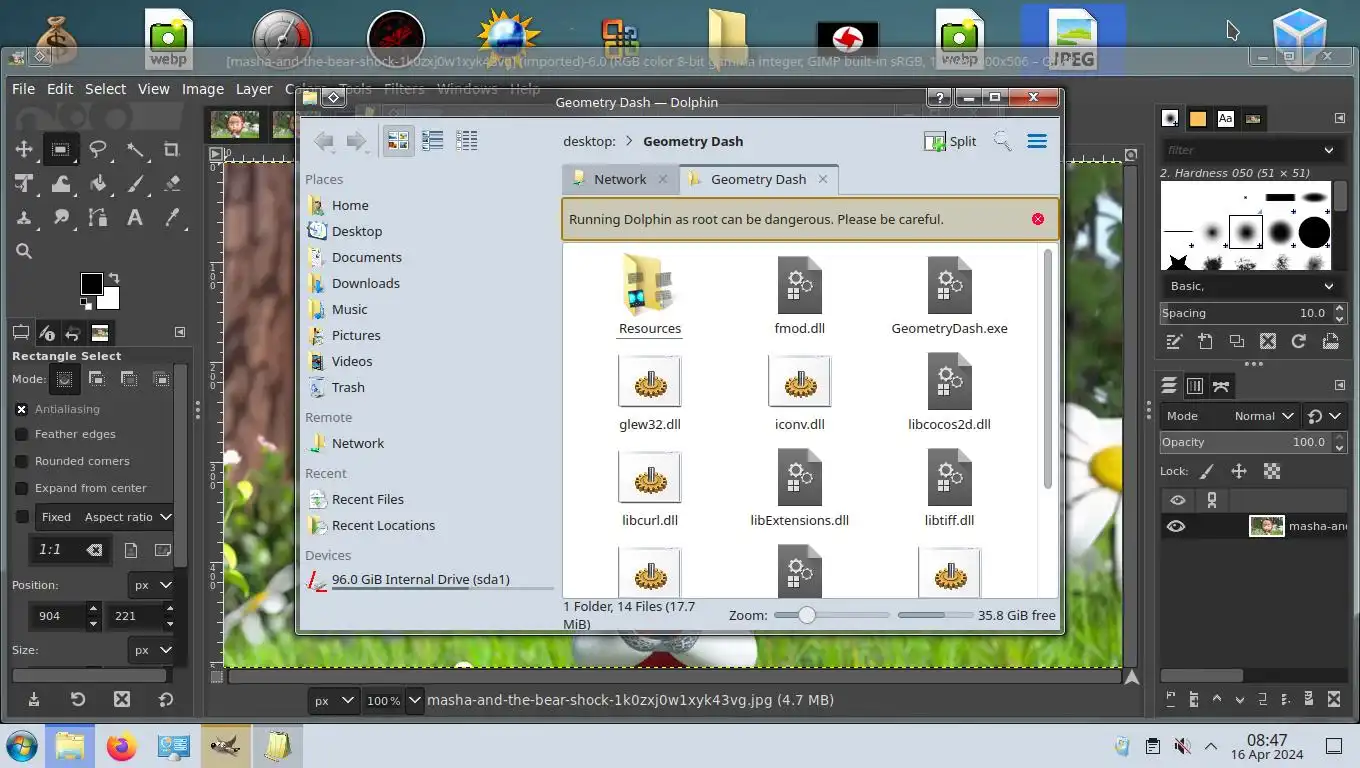The width and height of the screenshot is (1360, 768).
Task: Switch Dolphin to Compact view mode
Action: click(432, 141)
